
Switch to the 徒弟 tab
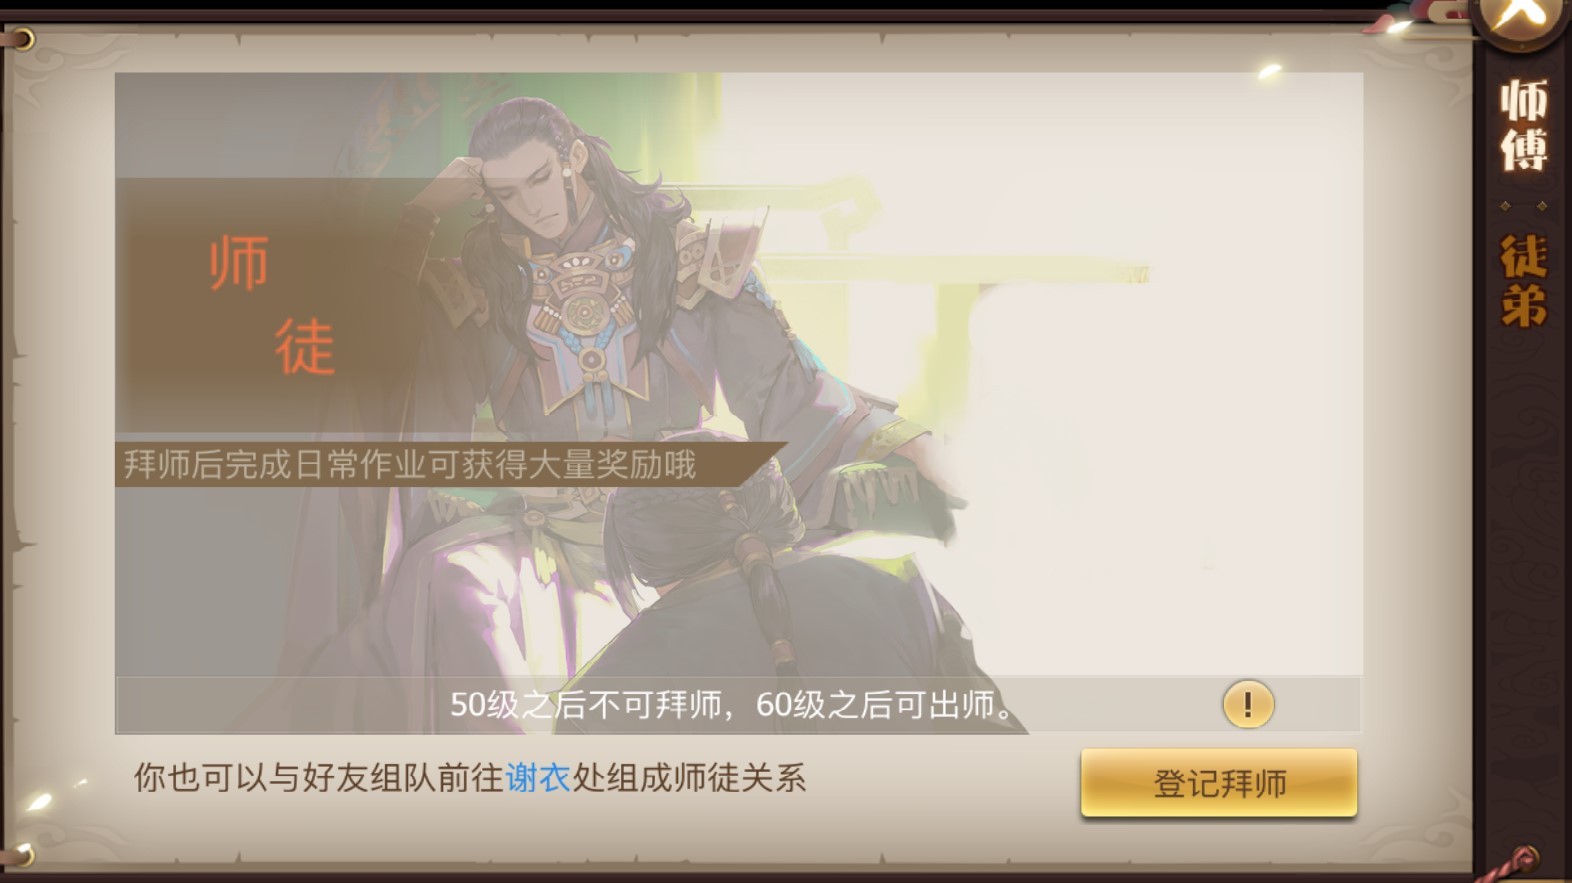1523,281
